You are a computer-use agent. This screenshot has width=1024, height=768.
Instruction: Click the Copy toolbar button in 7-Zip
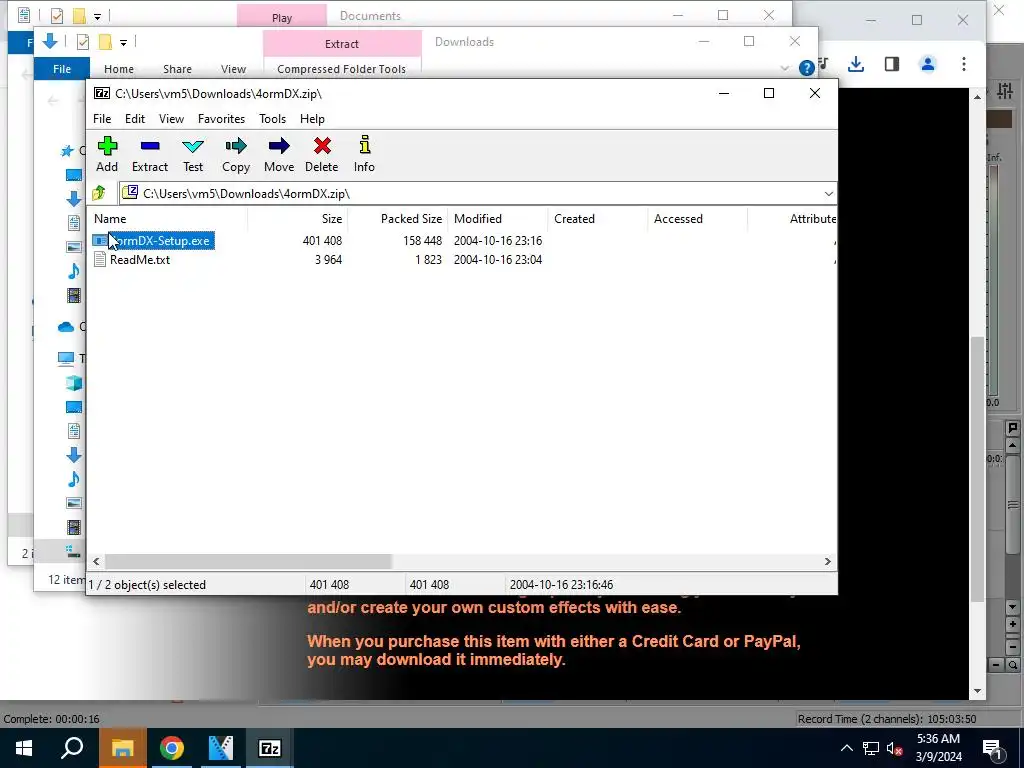click(x=236, y=154)
